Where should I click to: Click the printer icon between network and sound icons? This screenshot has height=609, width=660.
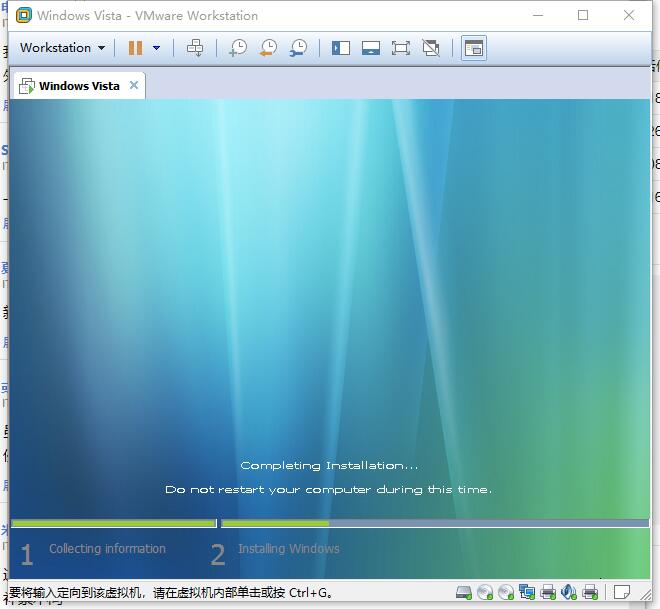(548, 592)
